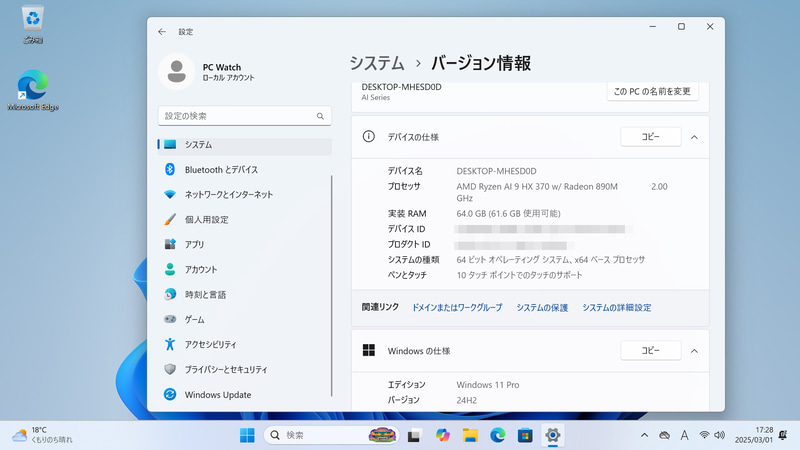Click the sidebar navigation scrollbar

point(332,286)
